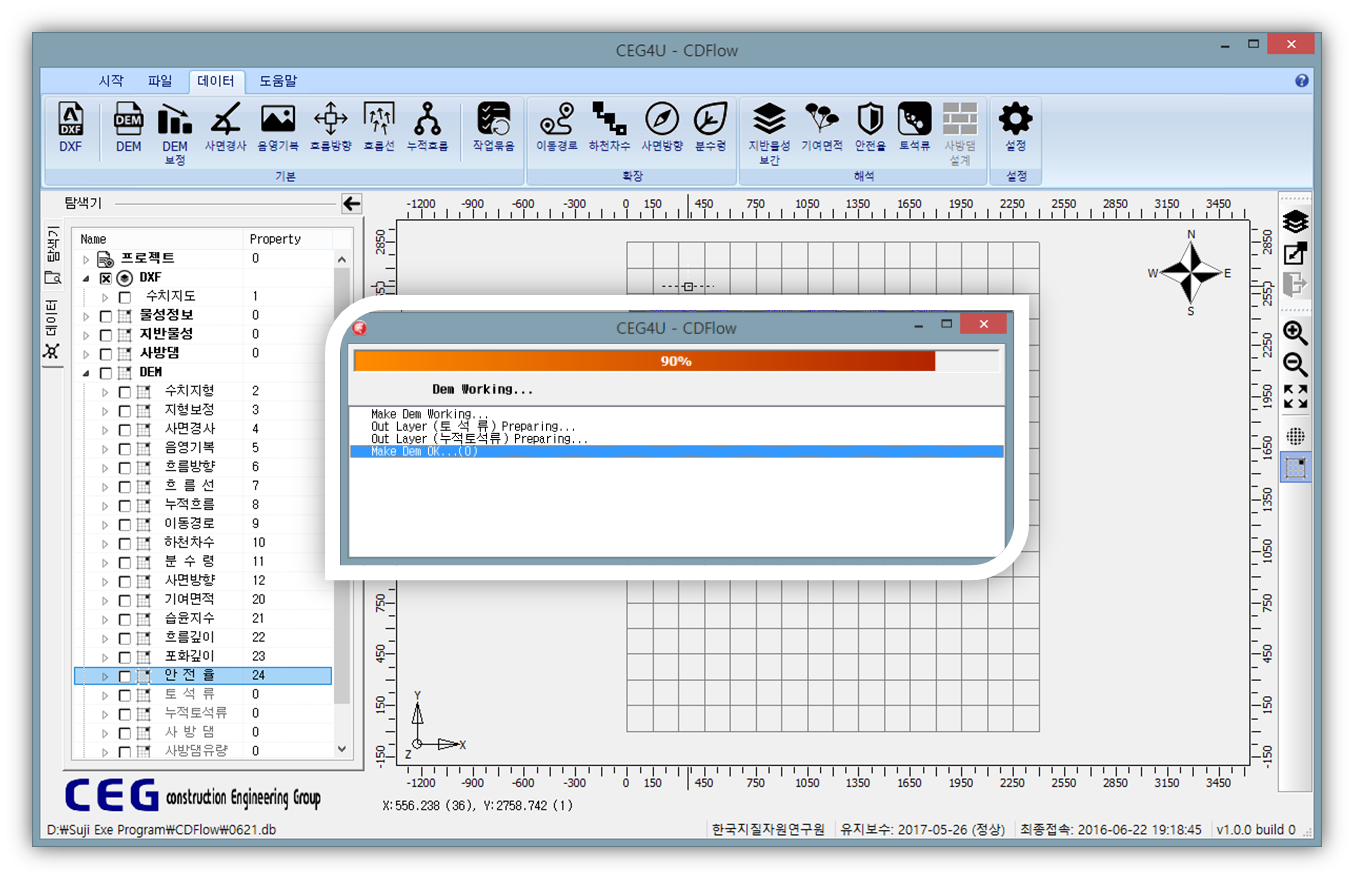
Task: Toggle the dotted grid globe icon
Action: coord(1296,436)
